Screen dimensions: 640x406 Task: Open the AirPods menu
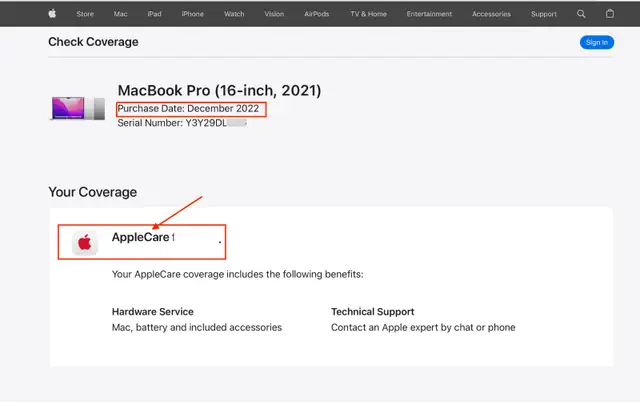point(317,14)
